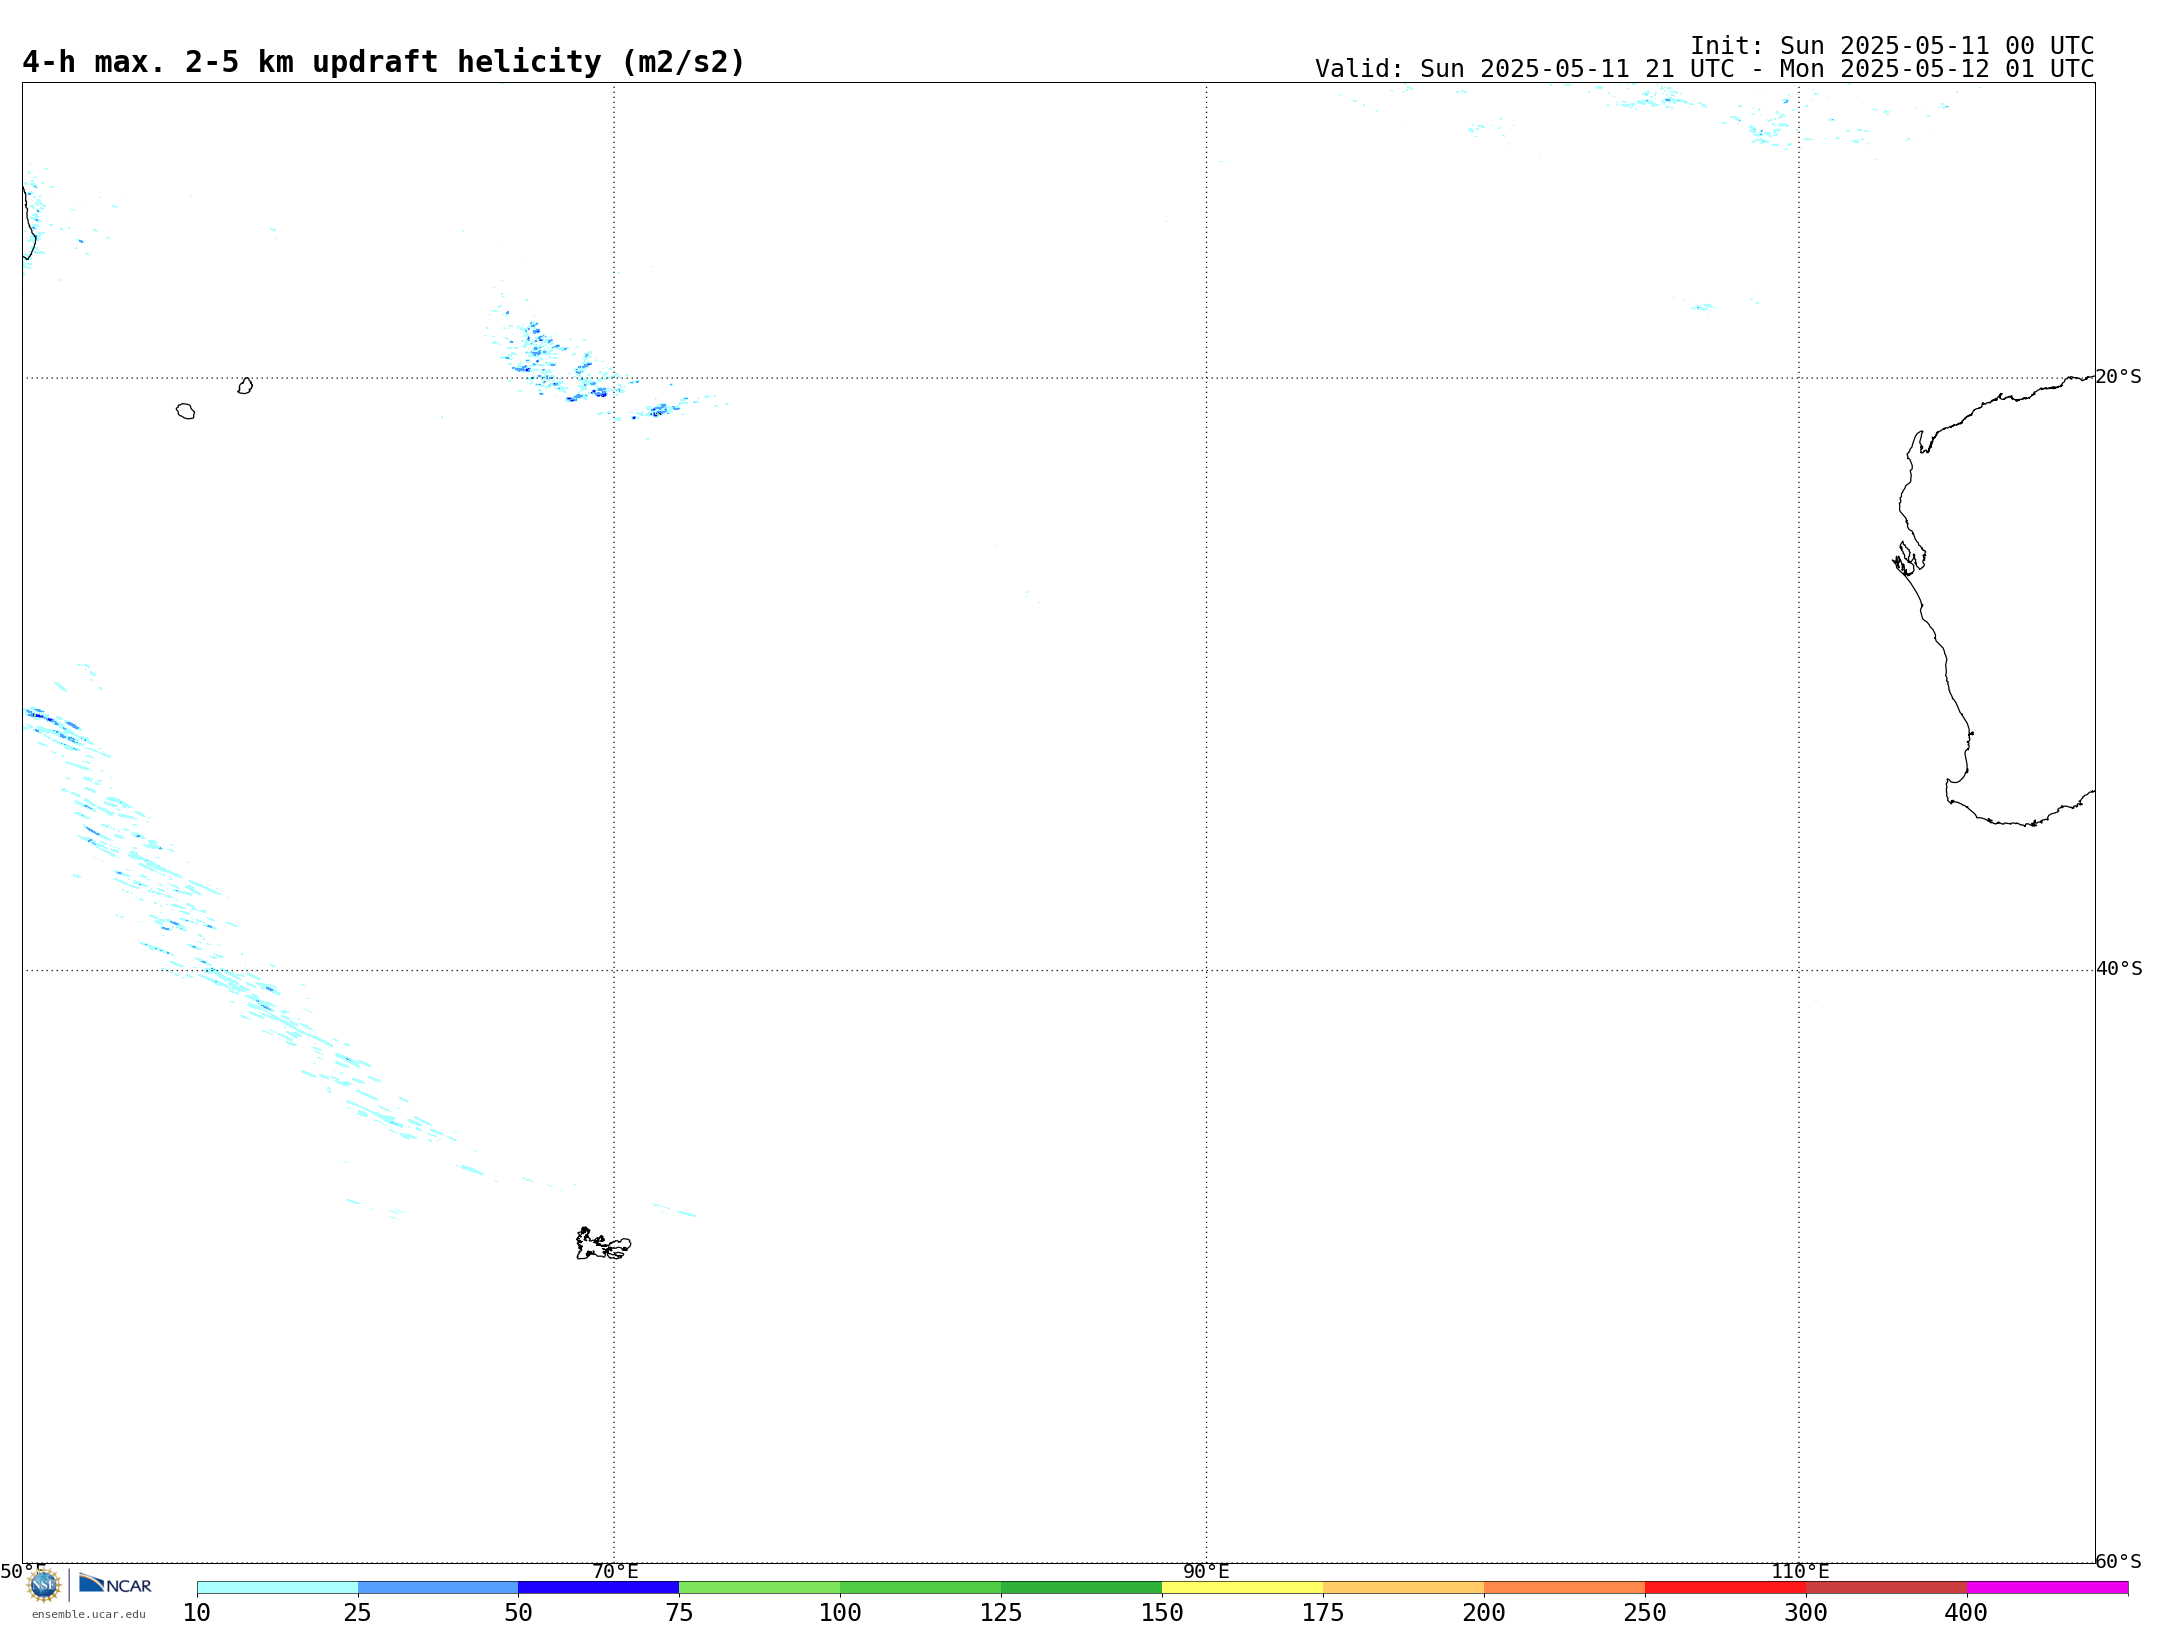Viewport: 2160px width, 1626px height.
Task: Select the bright red 250-300 color swatch
Action: point(1726,1587)
